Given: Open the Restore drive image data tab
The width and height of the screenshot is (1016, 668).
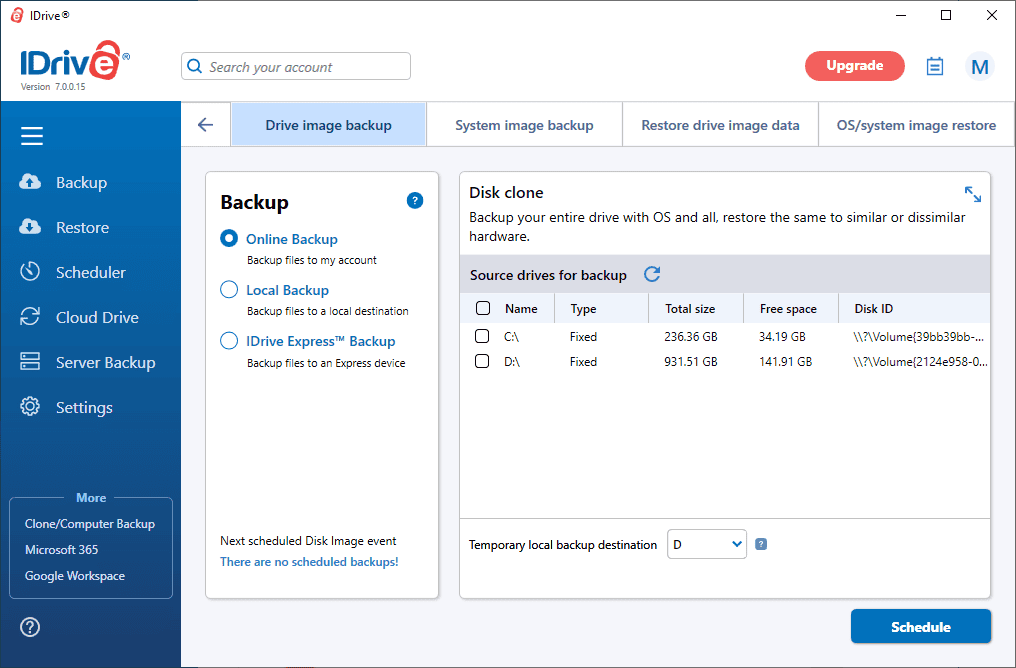Looking at the screenshot, I should 720,125.
